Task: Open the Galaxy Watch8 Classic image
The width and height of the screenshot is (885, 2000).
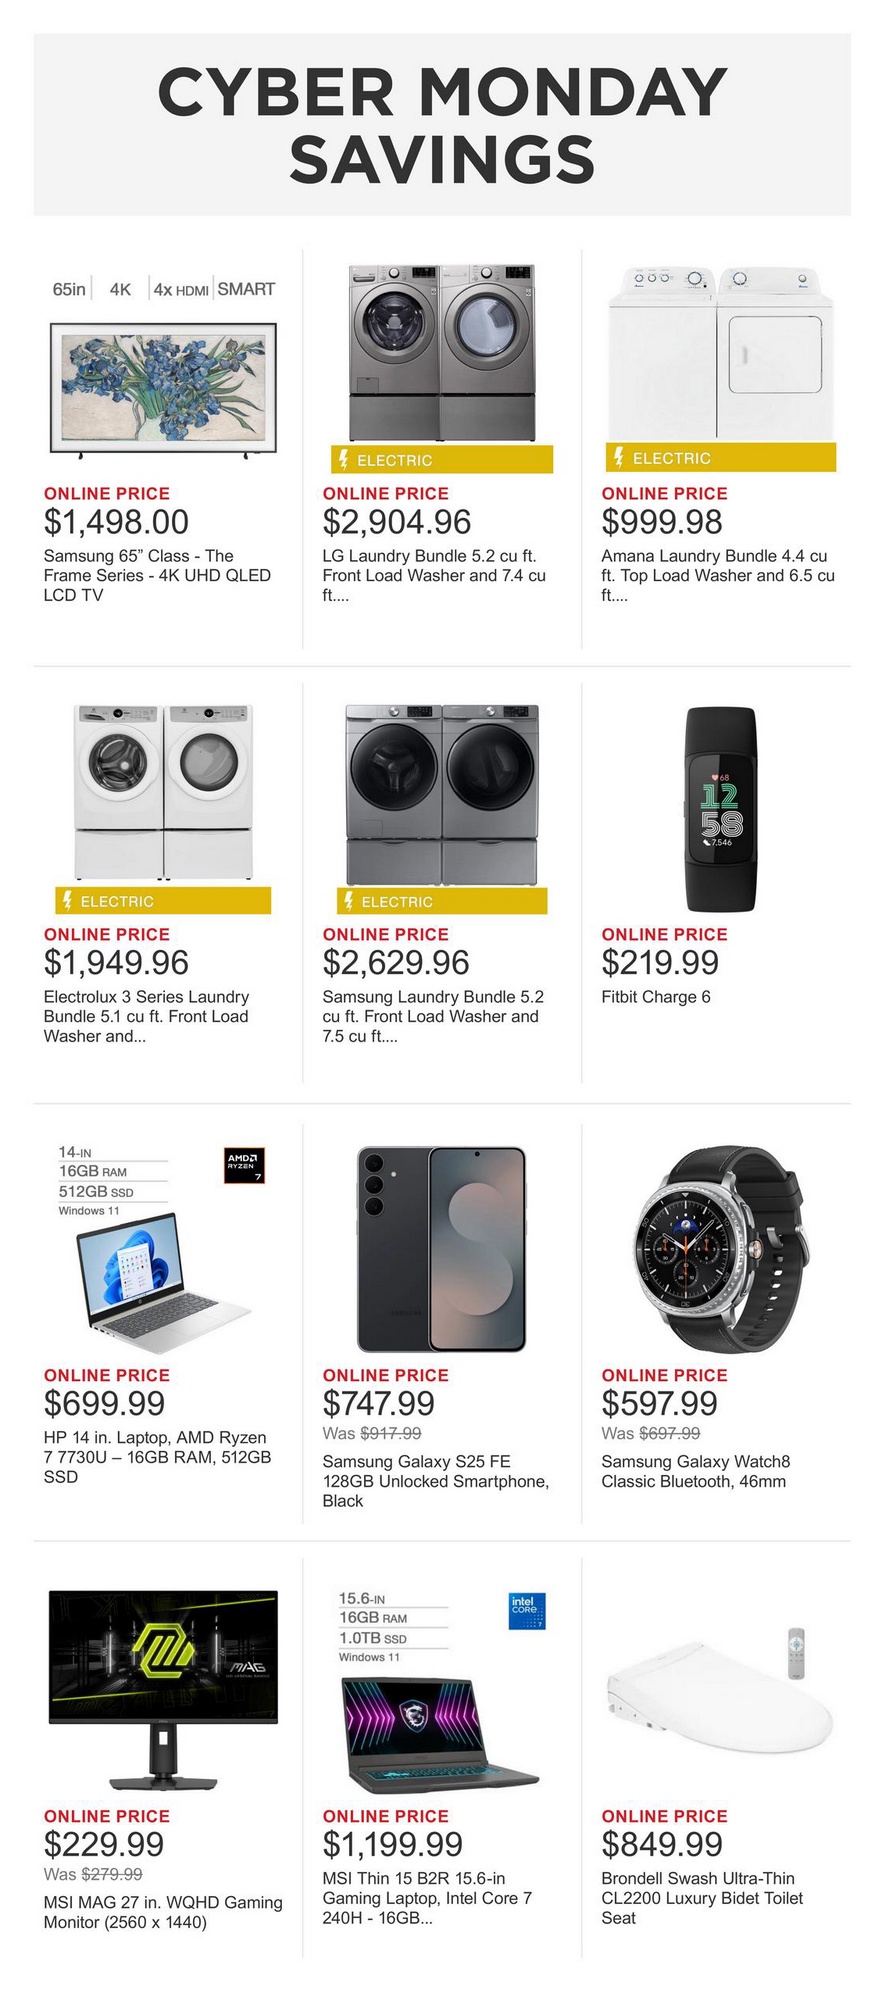Action: coord(720,1249)
